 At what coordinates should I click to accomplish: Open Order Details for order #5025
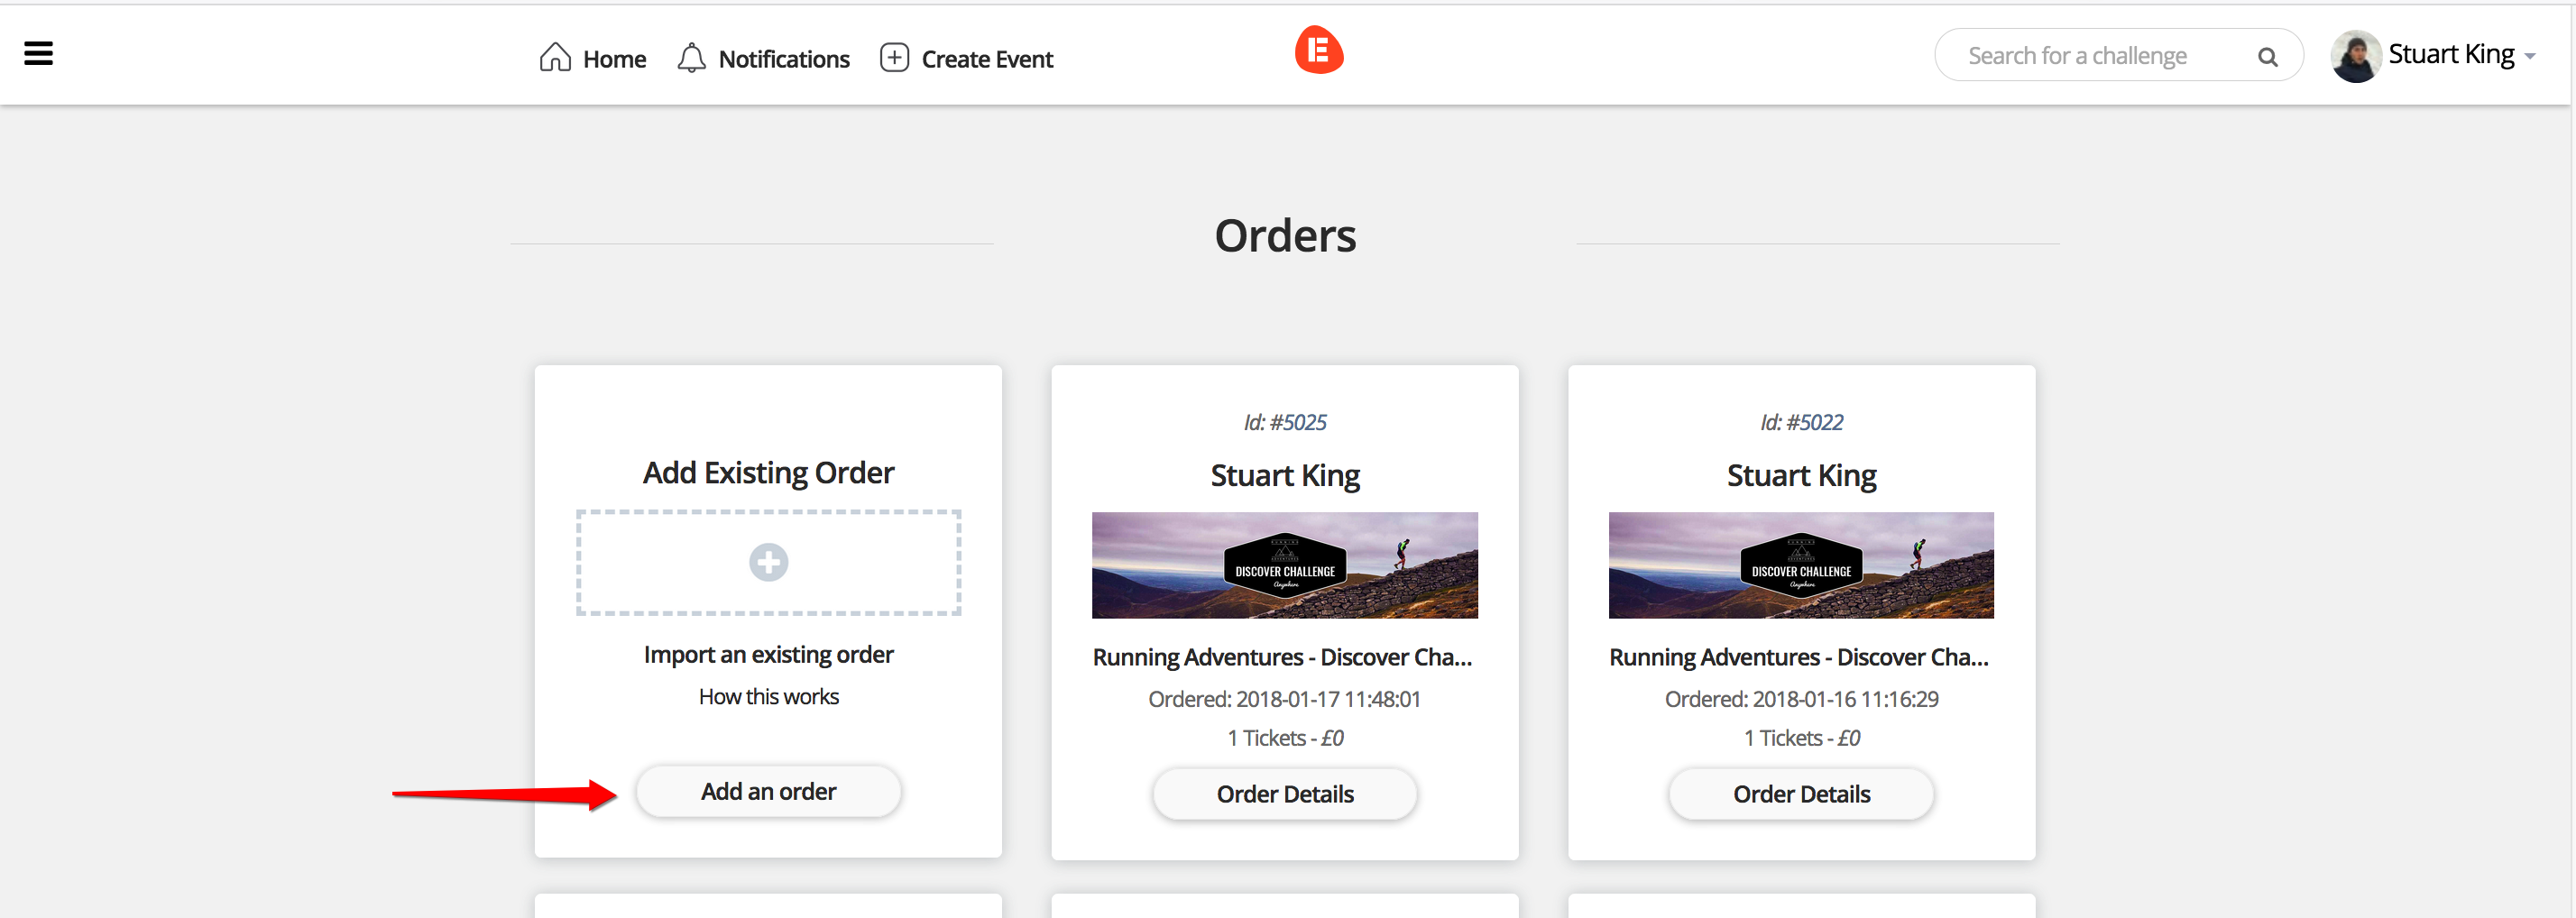[1284, 794]
